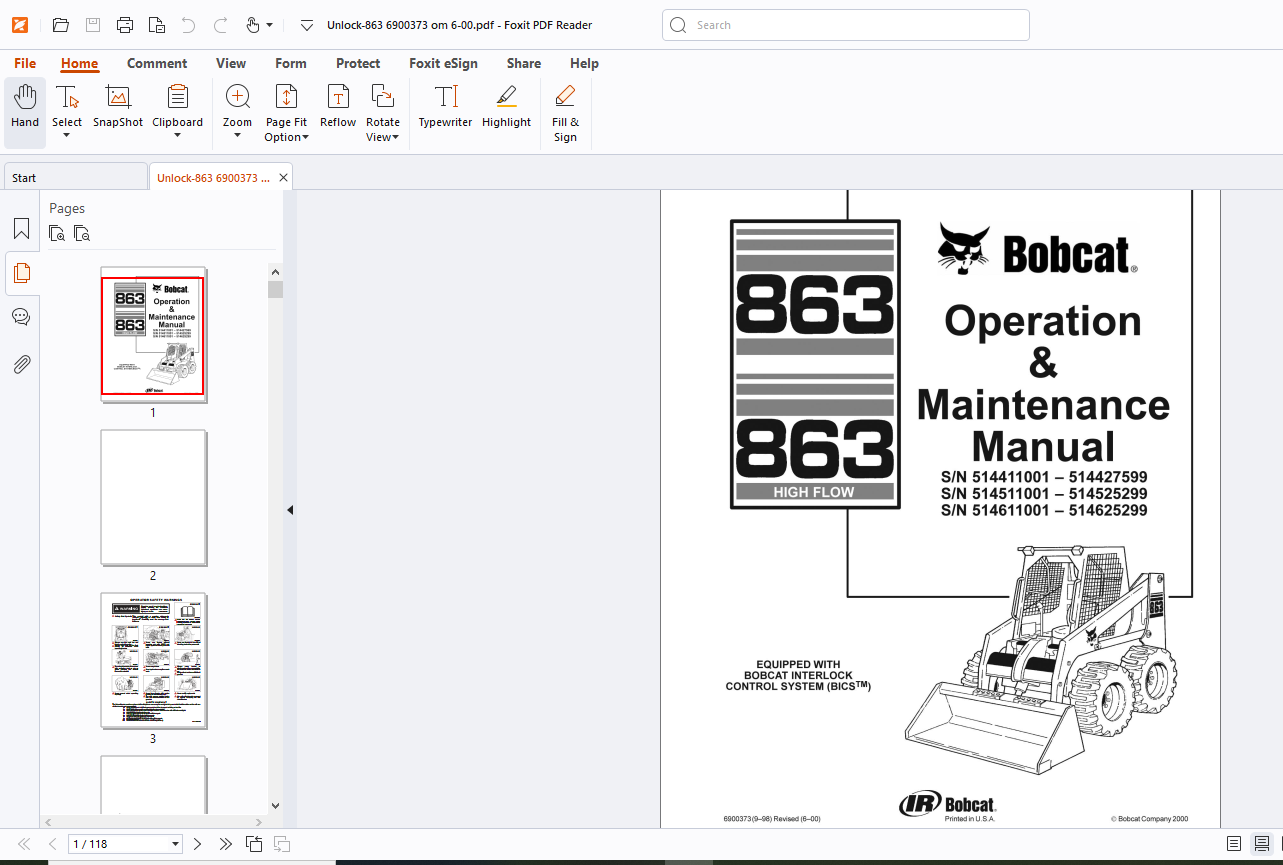Switch to the Start document tab

point(75,177)
